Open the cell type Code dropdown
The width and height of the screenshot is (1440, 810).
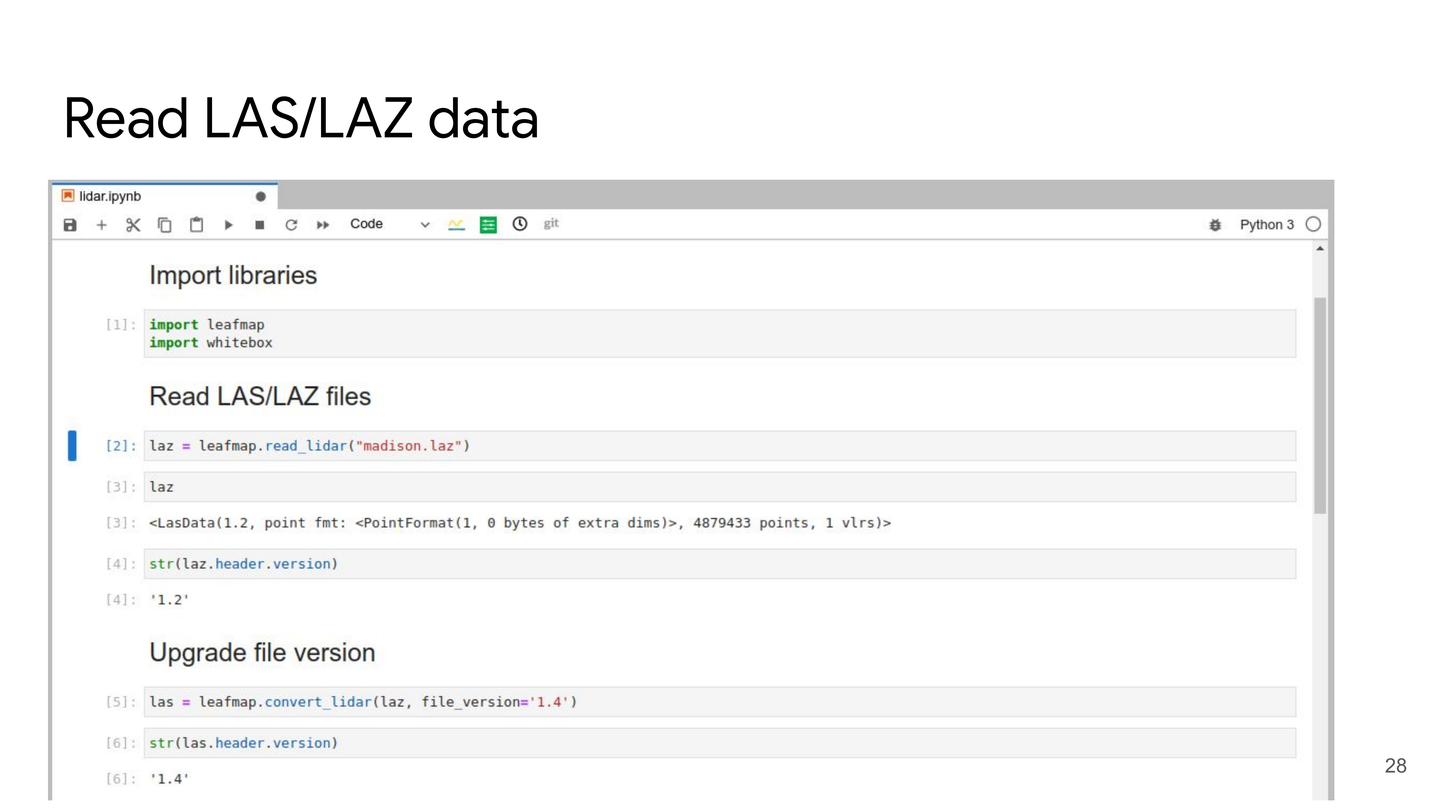point(389,224)
